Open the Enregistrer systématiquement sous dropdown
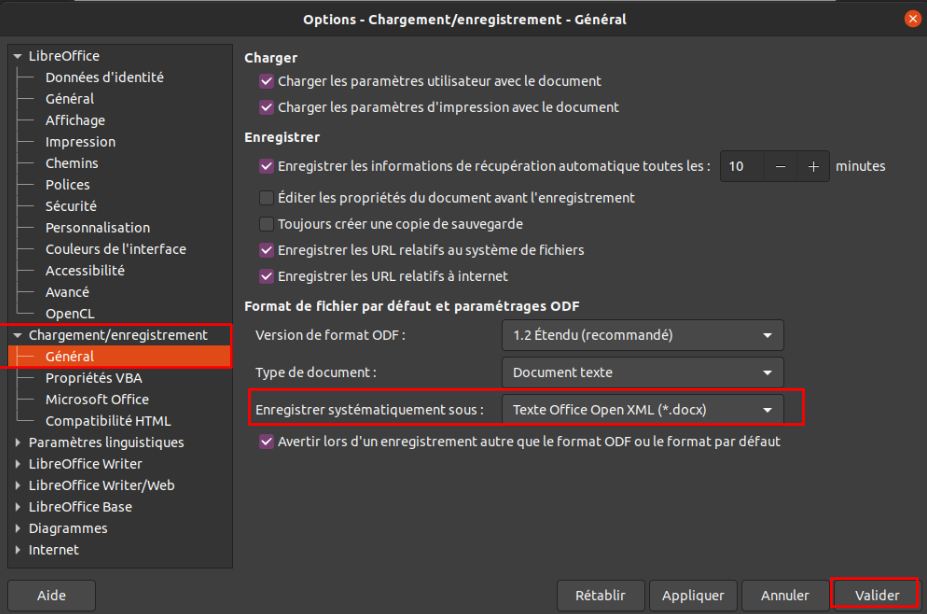 [x=643, y=410]
